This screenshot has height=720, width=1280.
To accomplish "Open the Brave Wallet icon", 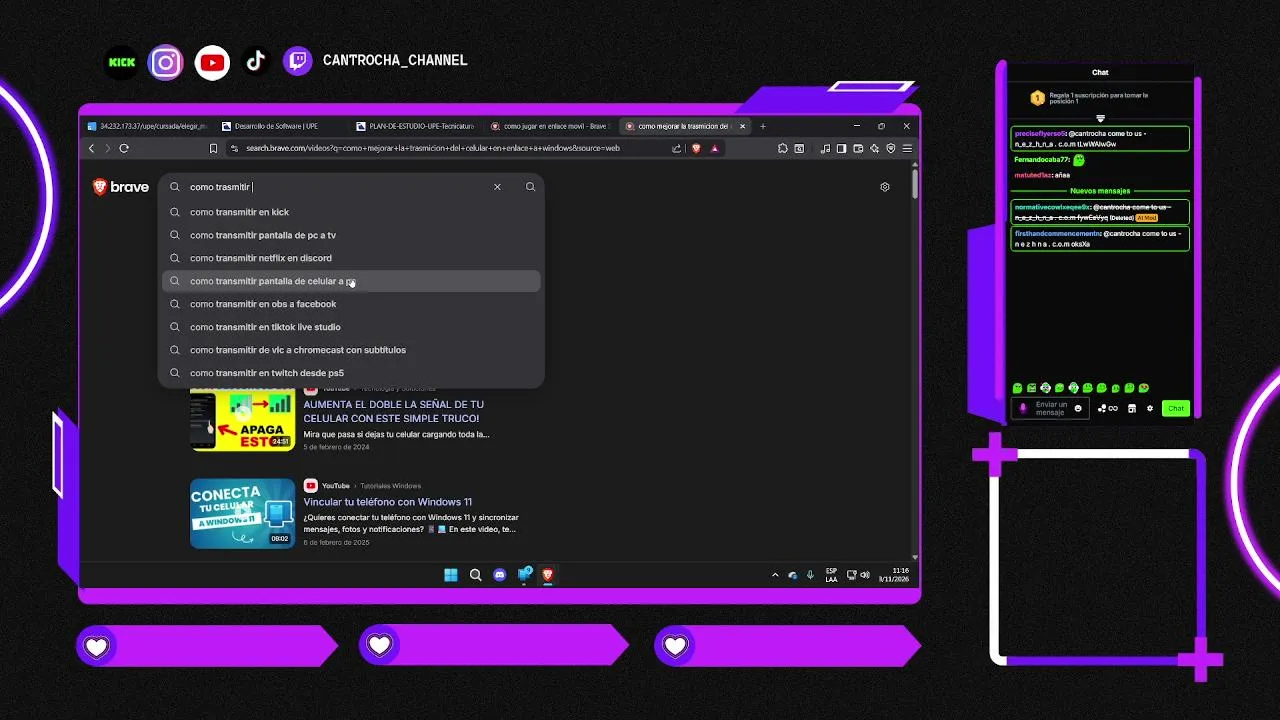I will [x=858, y=148].
